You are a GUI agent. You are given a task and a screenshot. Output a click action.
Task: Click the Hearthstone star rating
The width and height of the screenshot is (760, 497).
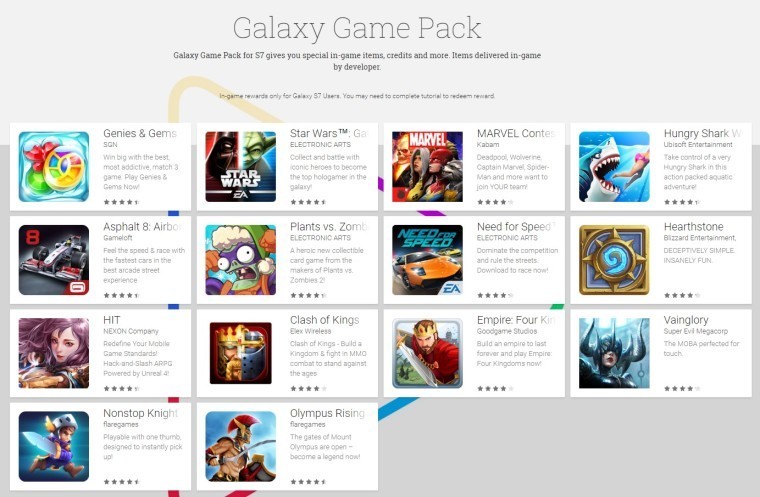pos(682,295)
